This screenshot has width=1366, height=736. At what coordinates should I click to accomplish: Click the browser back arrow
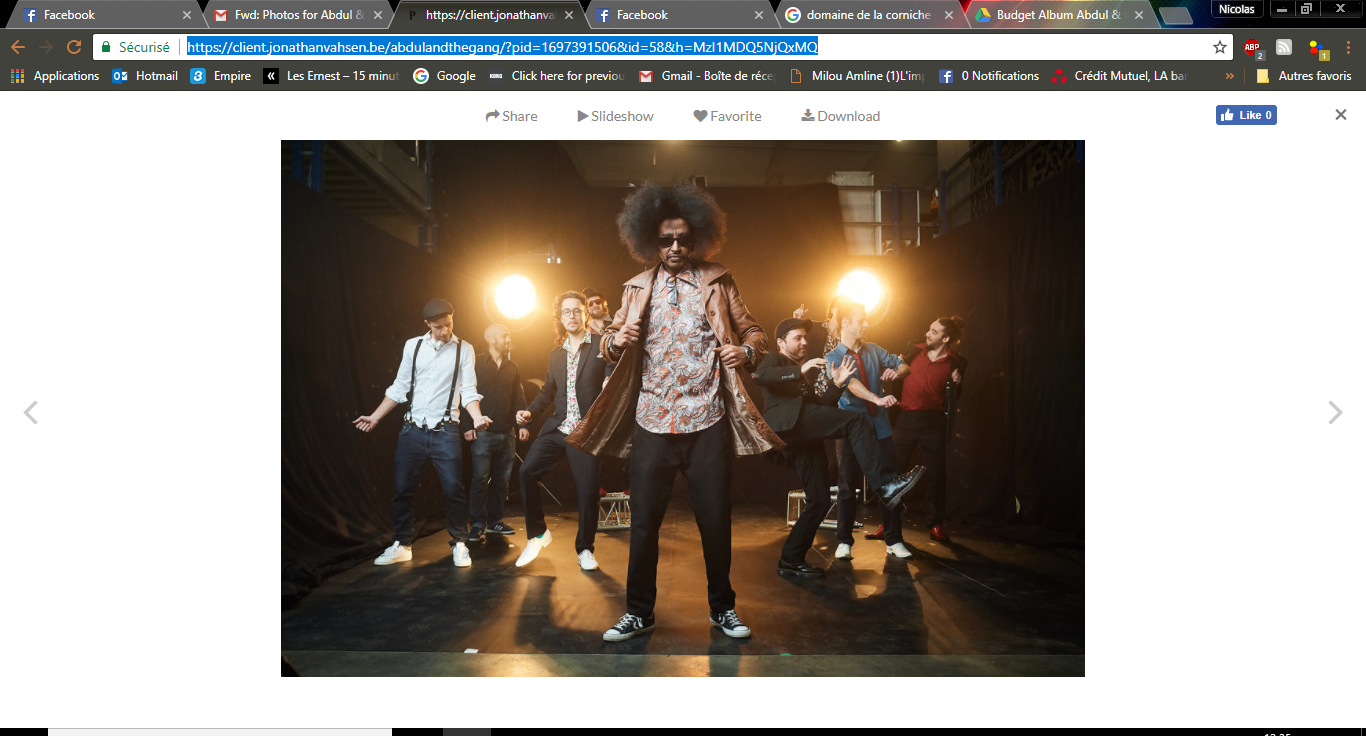[x=18, y=47]
